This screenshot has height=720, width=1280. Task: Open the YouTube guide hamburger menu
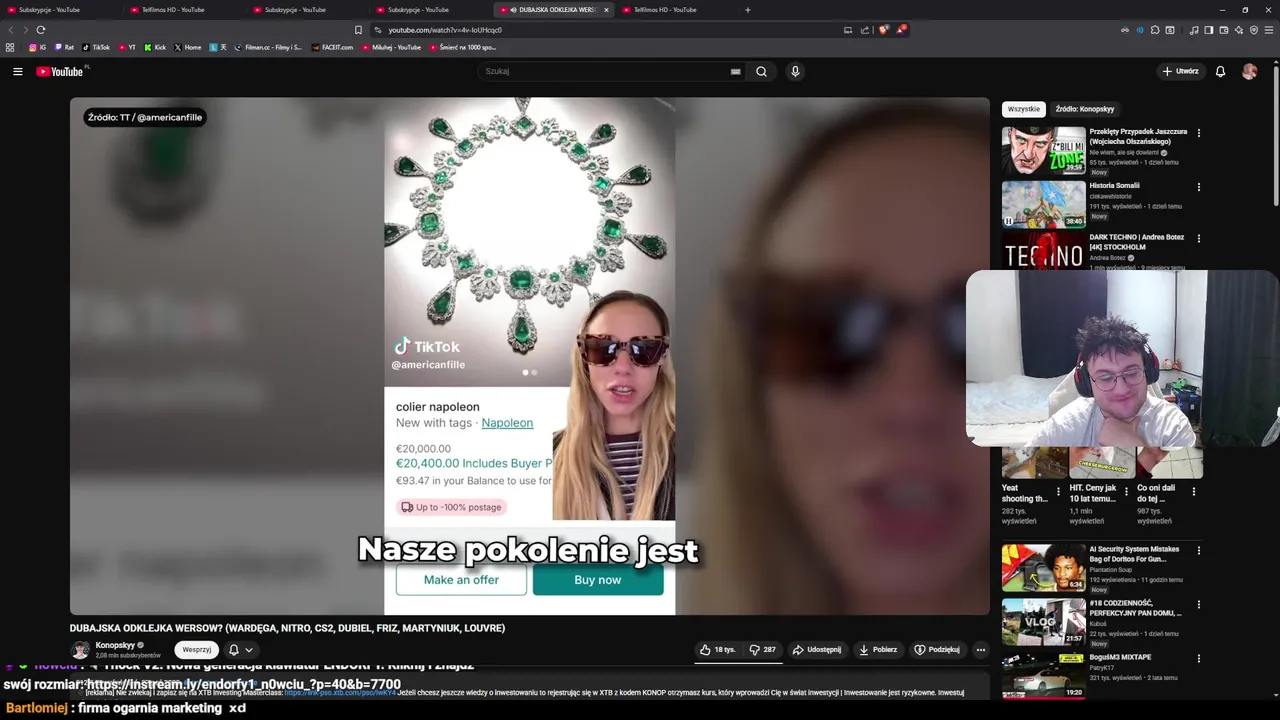pyautogui.click(x=17, y=71)
